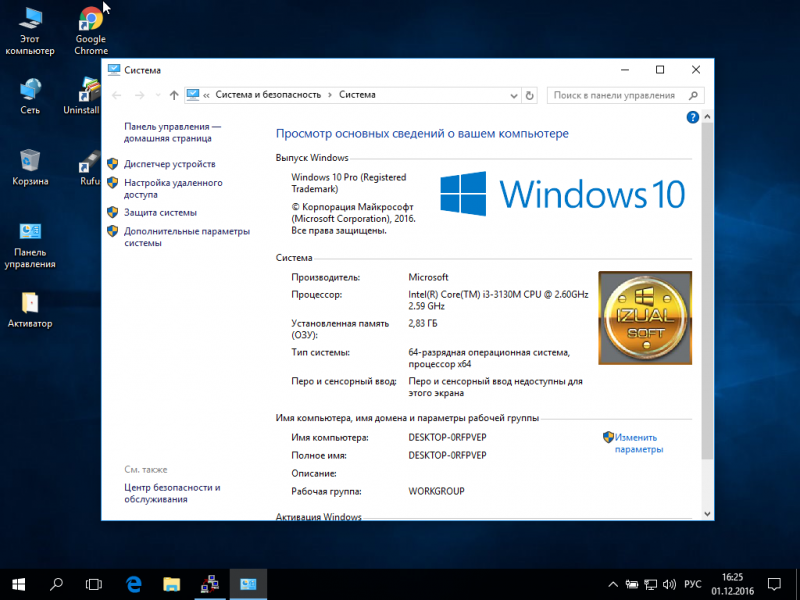Minimize the Система window
The height and width of the screenshot is (600, 800).
pyautogui.click(x=624, y=70)
